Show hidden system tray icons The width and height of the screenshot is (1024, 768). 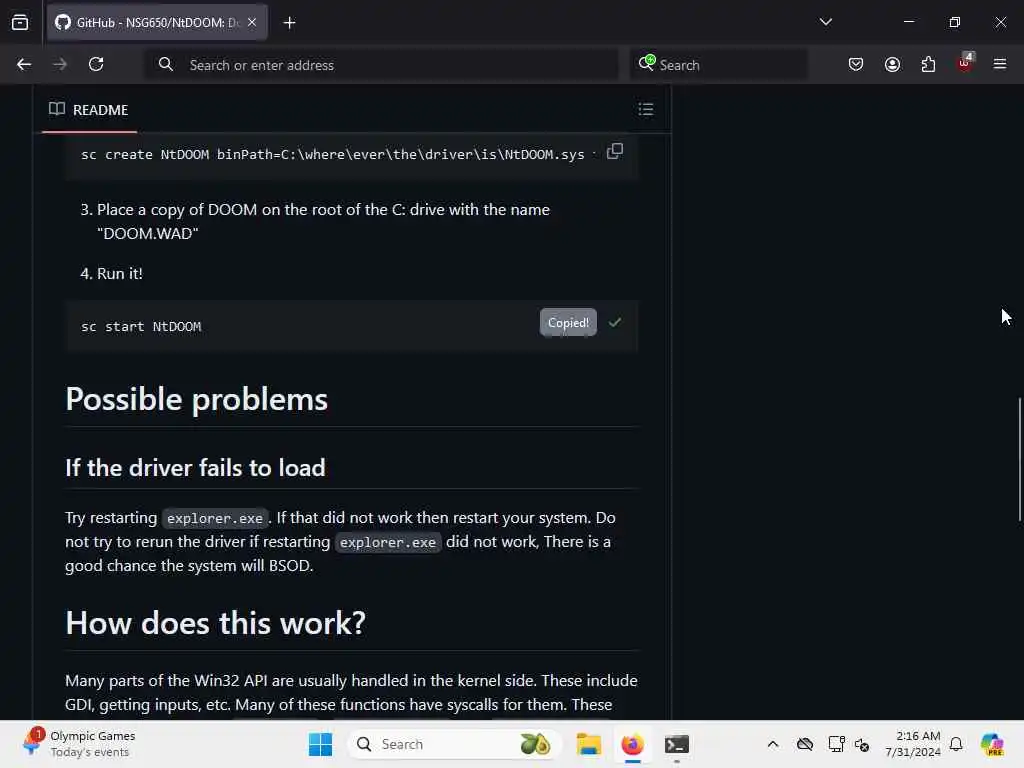point(773,744)
